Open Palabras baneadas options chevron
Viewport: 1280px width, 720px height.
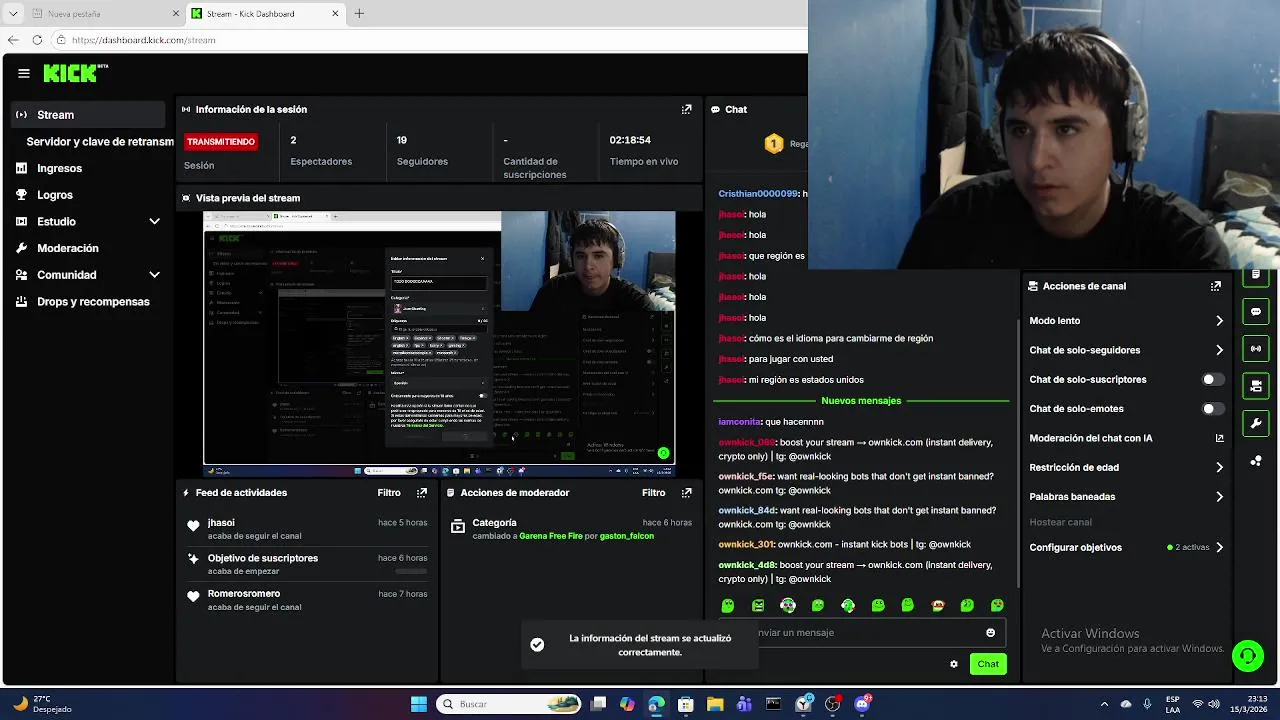pos(1219,496)
